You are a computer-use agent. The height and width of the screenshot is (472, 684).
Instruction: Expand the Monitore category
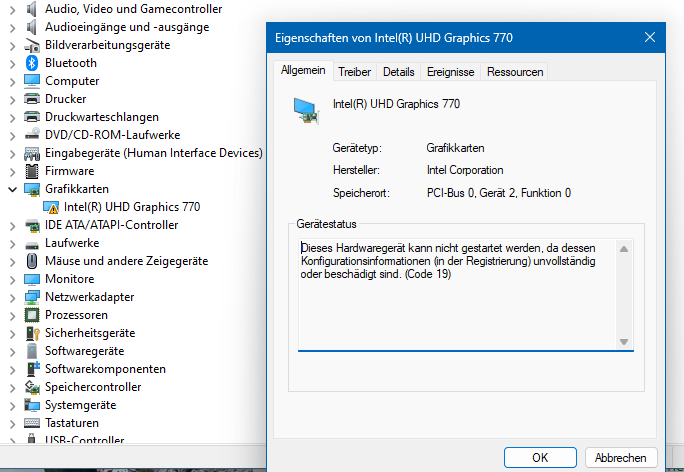13,280
